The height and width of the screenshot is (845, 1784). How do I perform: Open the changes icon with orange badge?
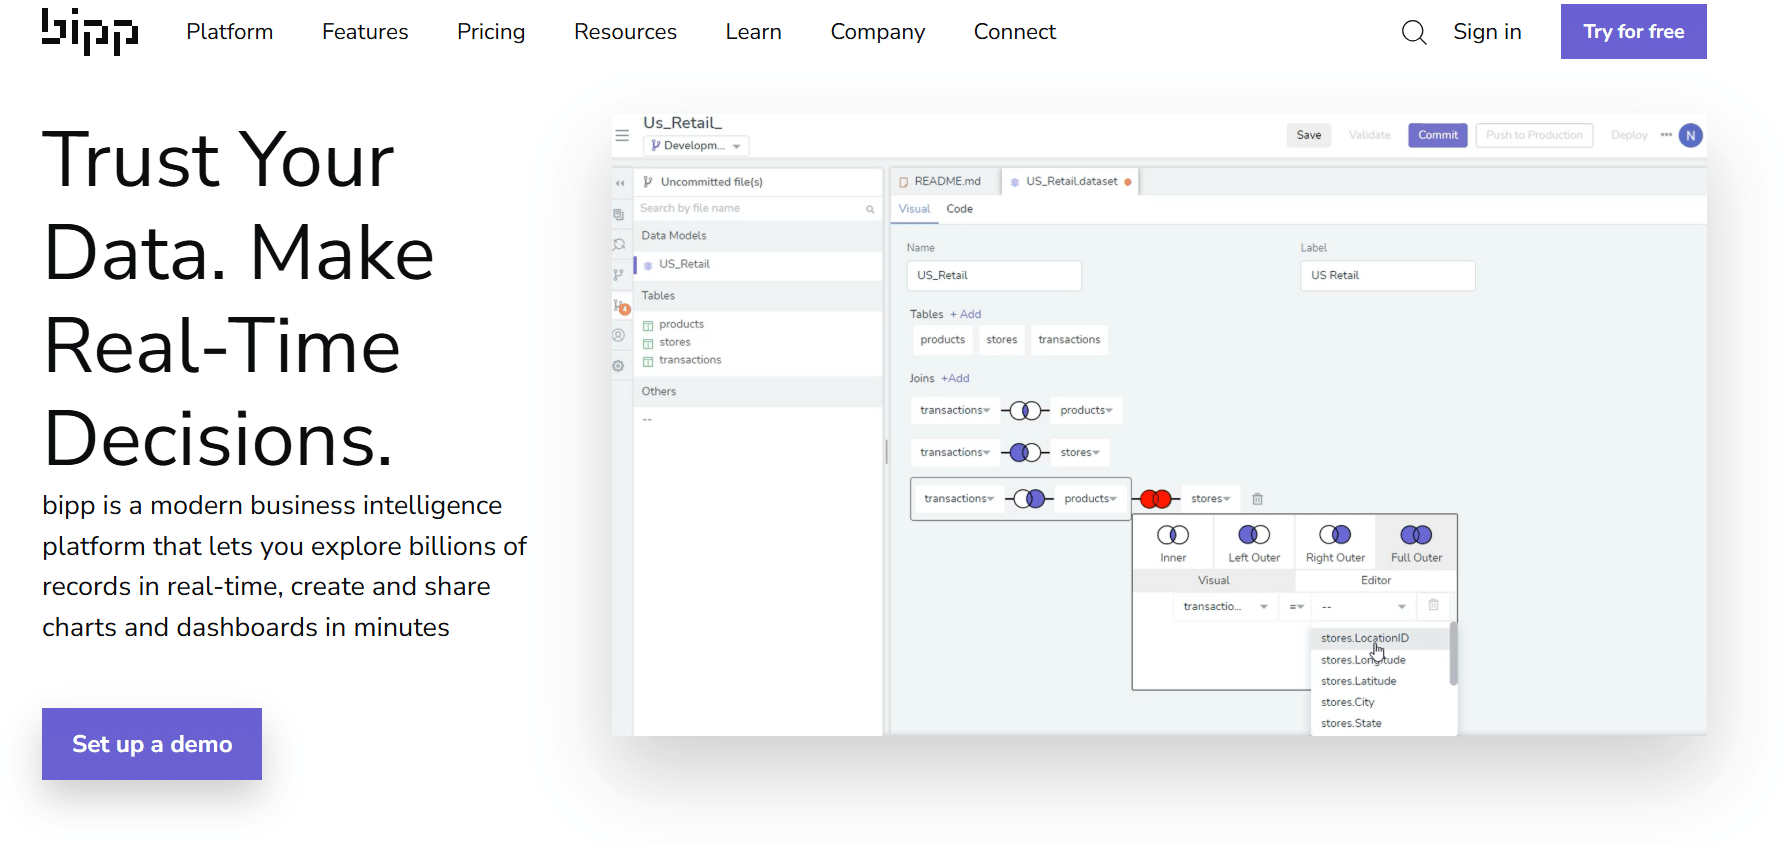click(x=621, y=307)
